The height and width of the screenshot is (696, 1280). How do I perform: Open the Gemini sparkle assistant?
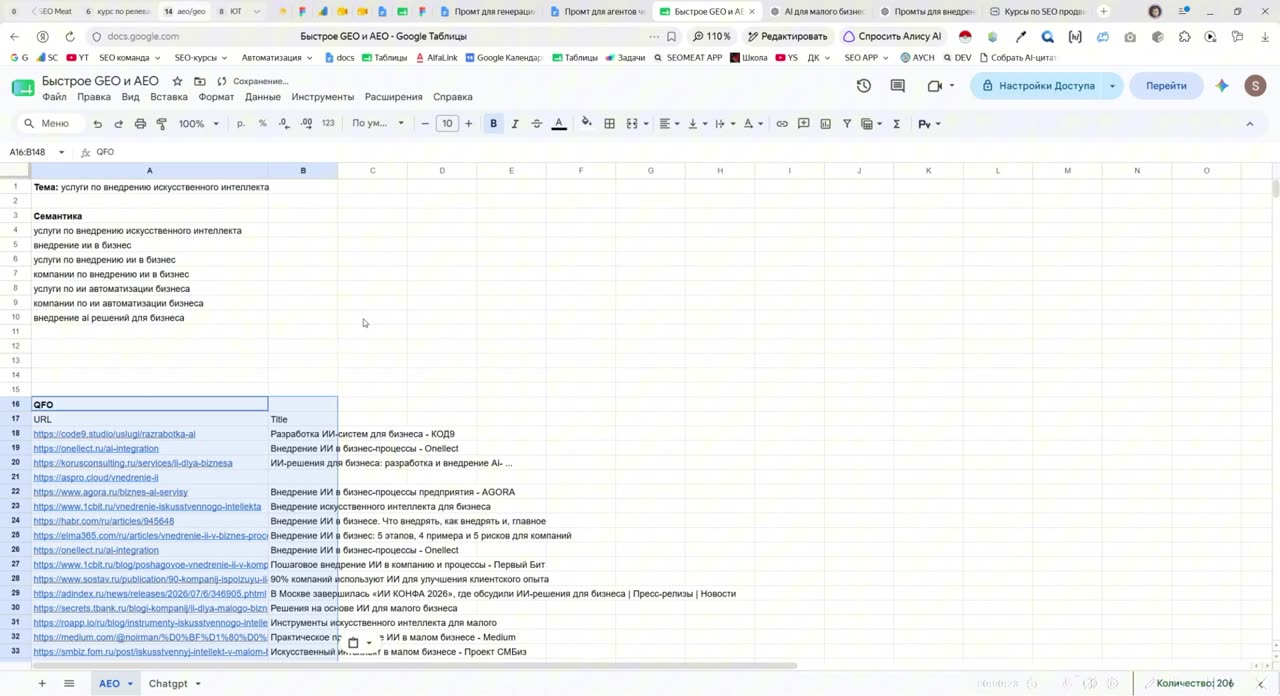coord(1222,86)
